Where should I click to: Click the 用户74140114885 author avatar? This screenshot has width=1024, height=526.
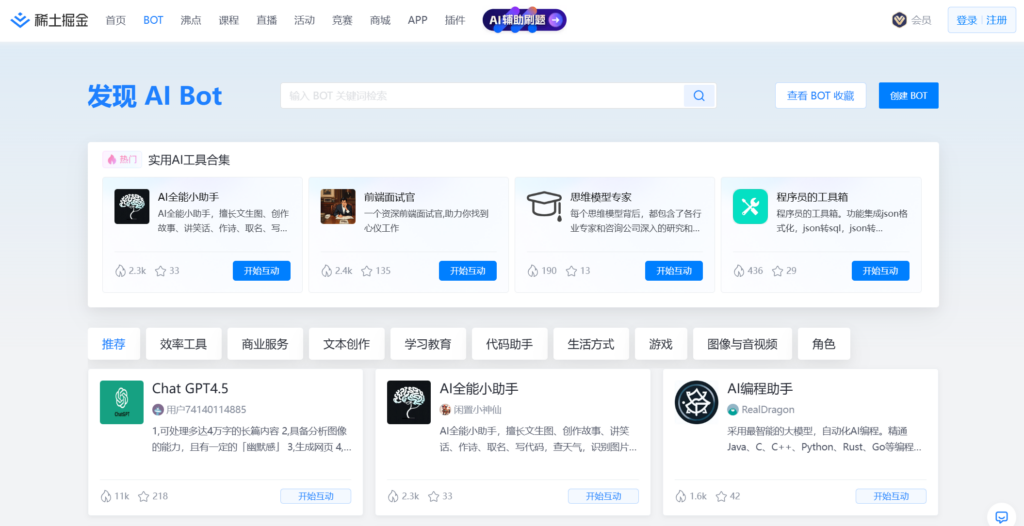coord(157,410)
